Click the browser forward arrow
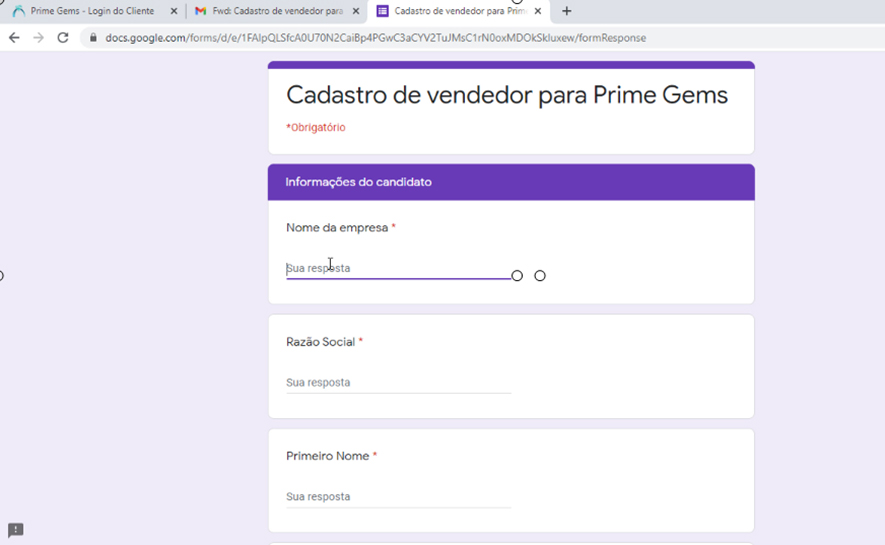The image size is (885, 545). coord(38,38)
